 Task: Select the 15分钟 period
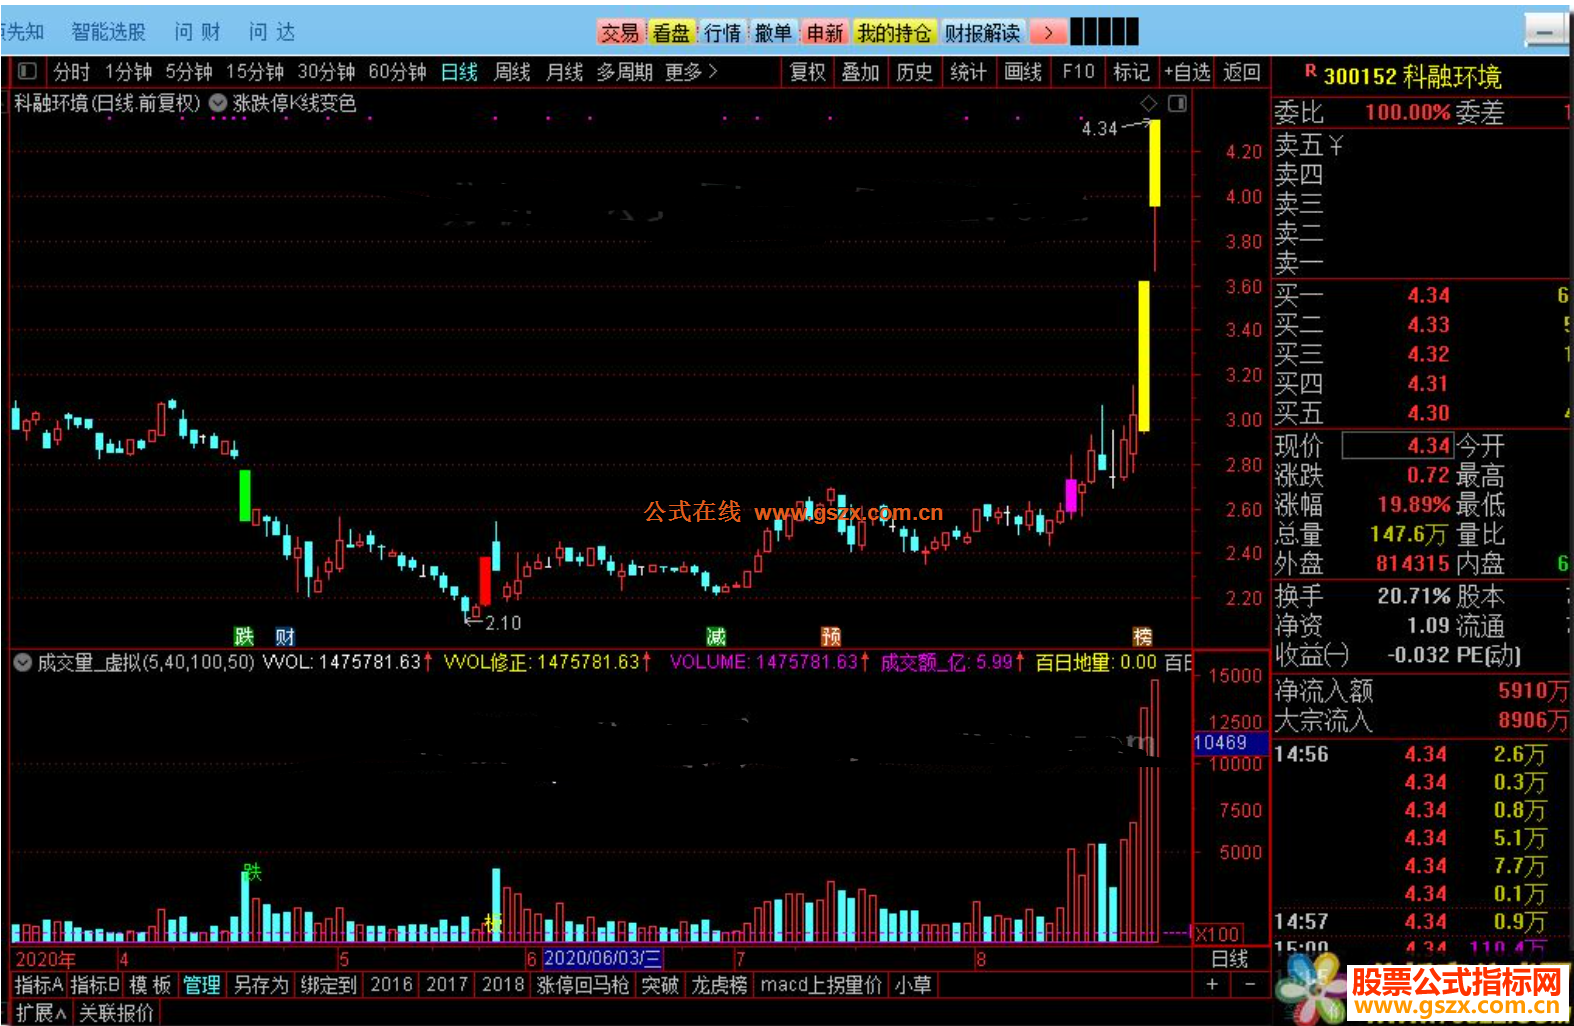tap(255, 72)
